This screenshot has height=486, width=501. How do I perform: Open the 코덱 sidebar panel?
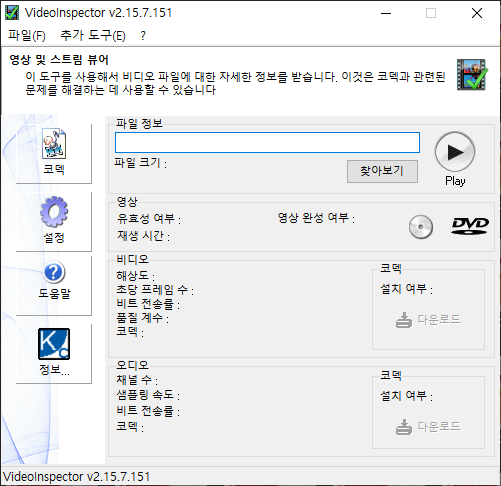(54, 153)
